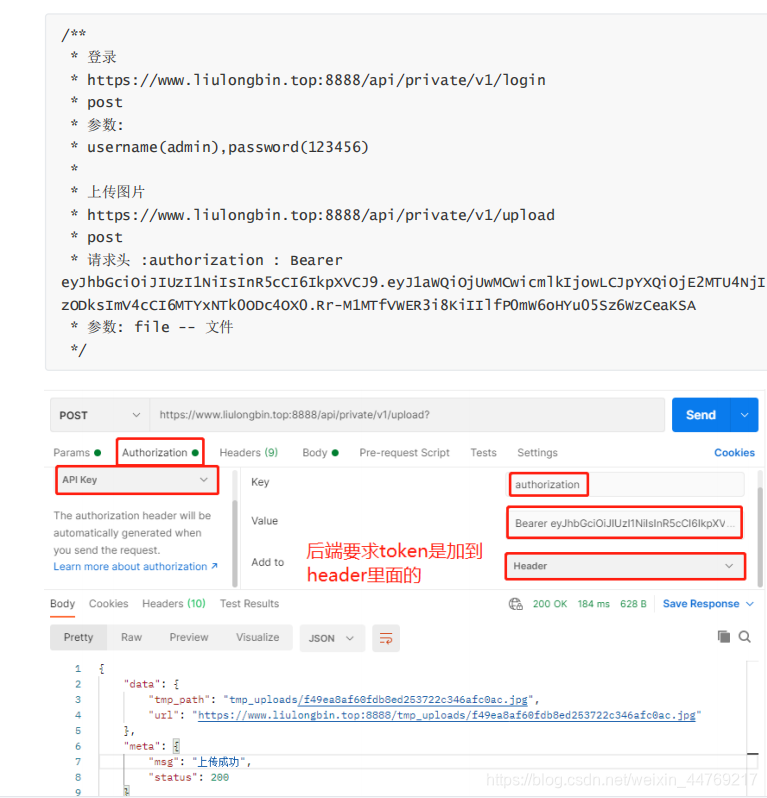Click the upload URL in the code comment
The width and height of the screenshot is (767, 798).
(321, 215)
